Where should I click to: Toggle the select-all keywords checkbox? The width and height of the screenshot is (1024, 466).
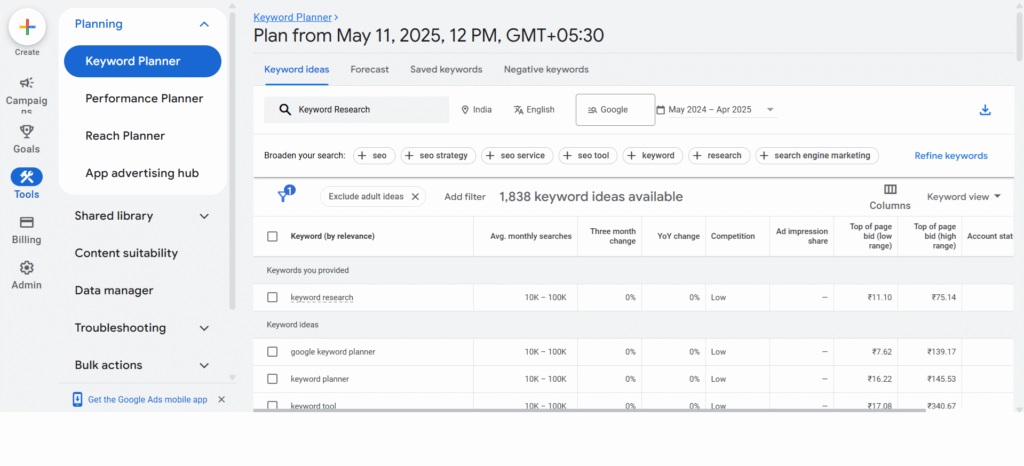point(272,236)
